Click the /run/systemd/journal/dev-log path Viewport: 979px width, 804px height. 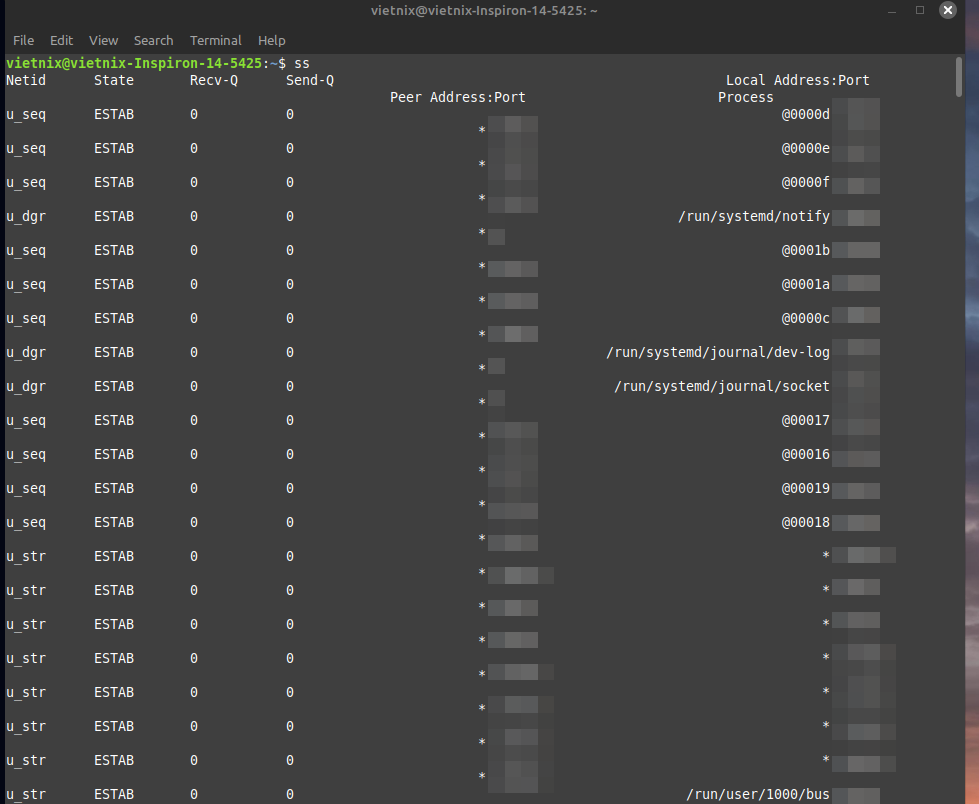(x=718, y=353)
